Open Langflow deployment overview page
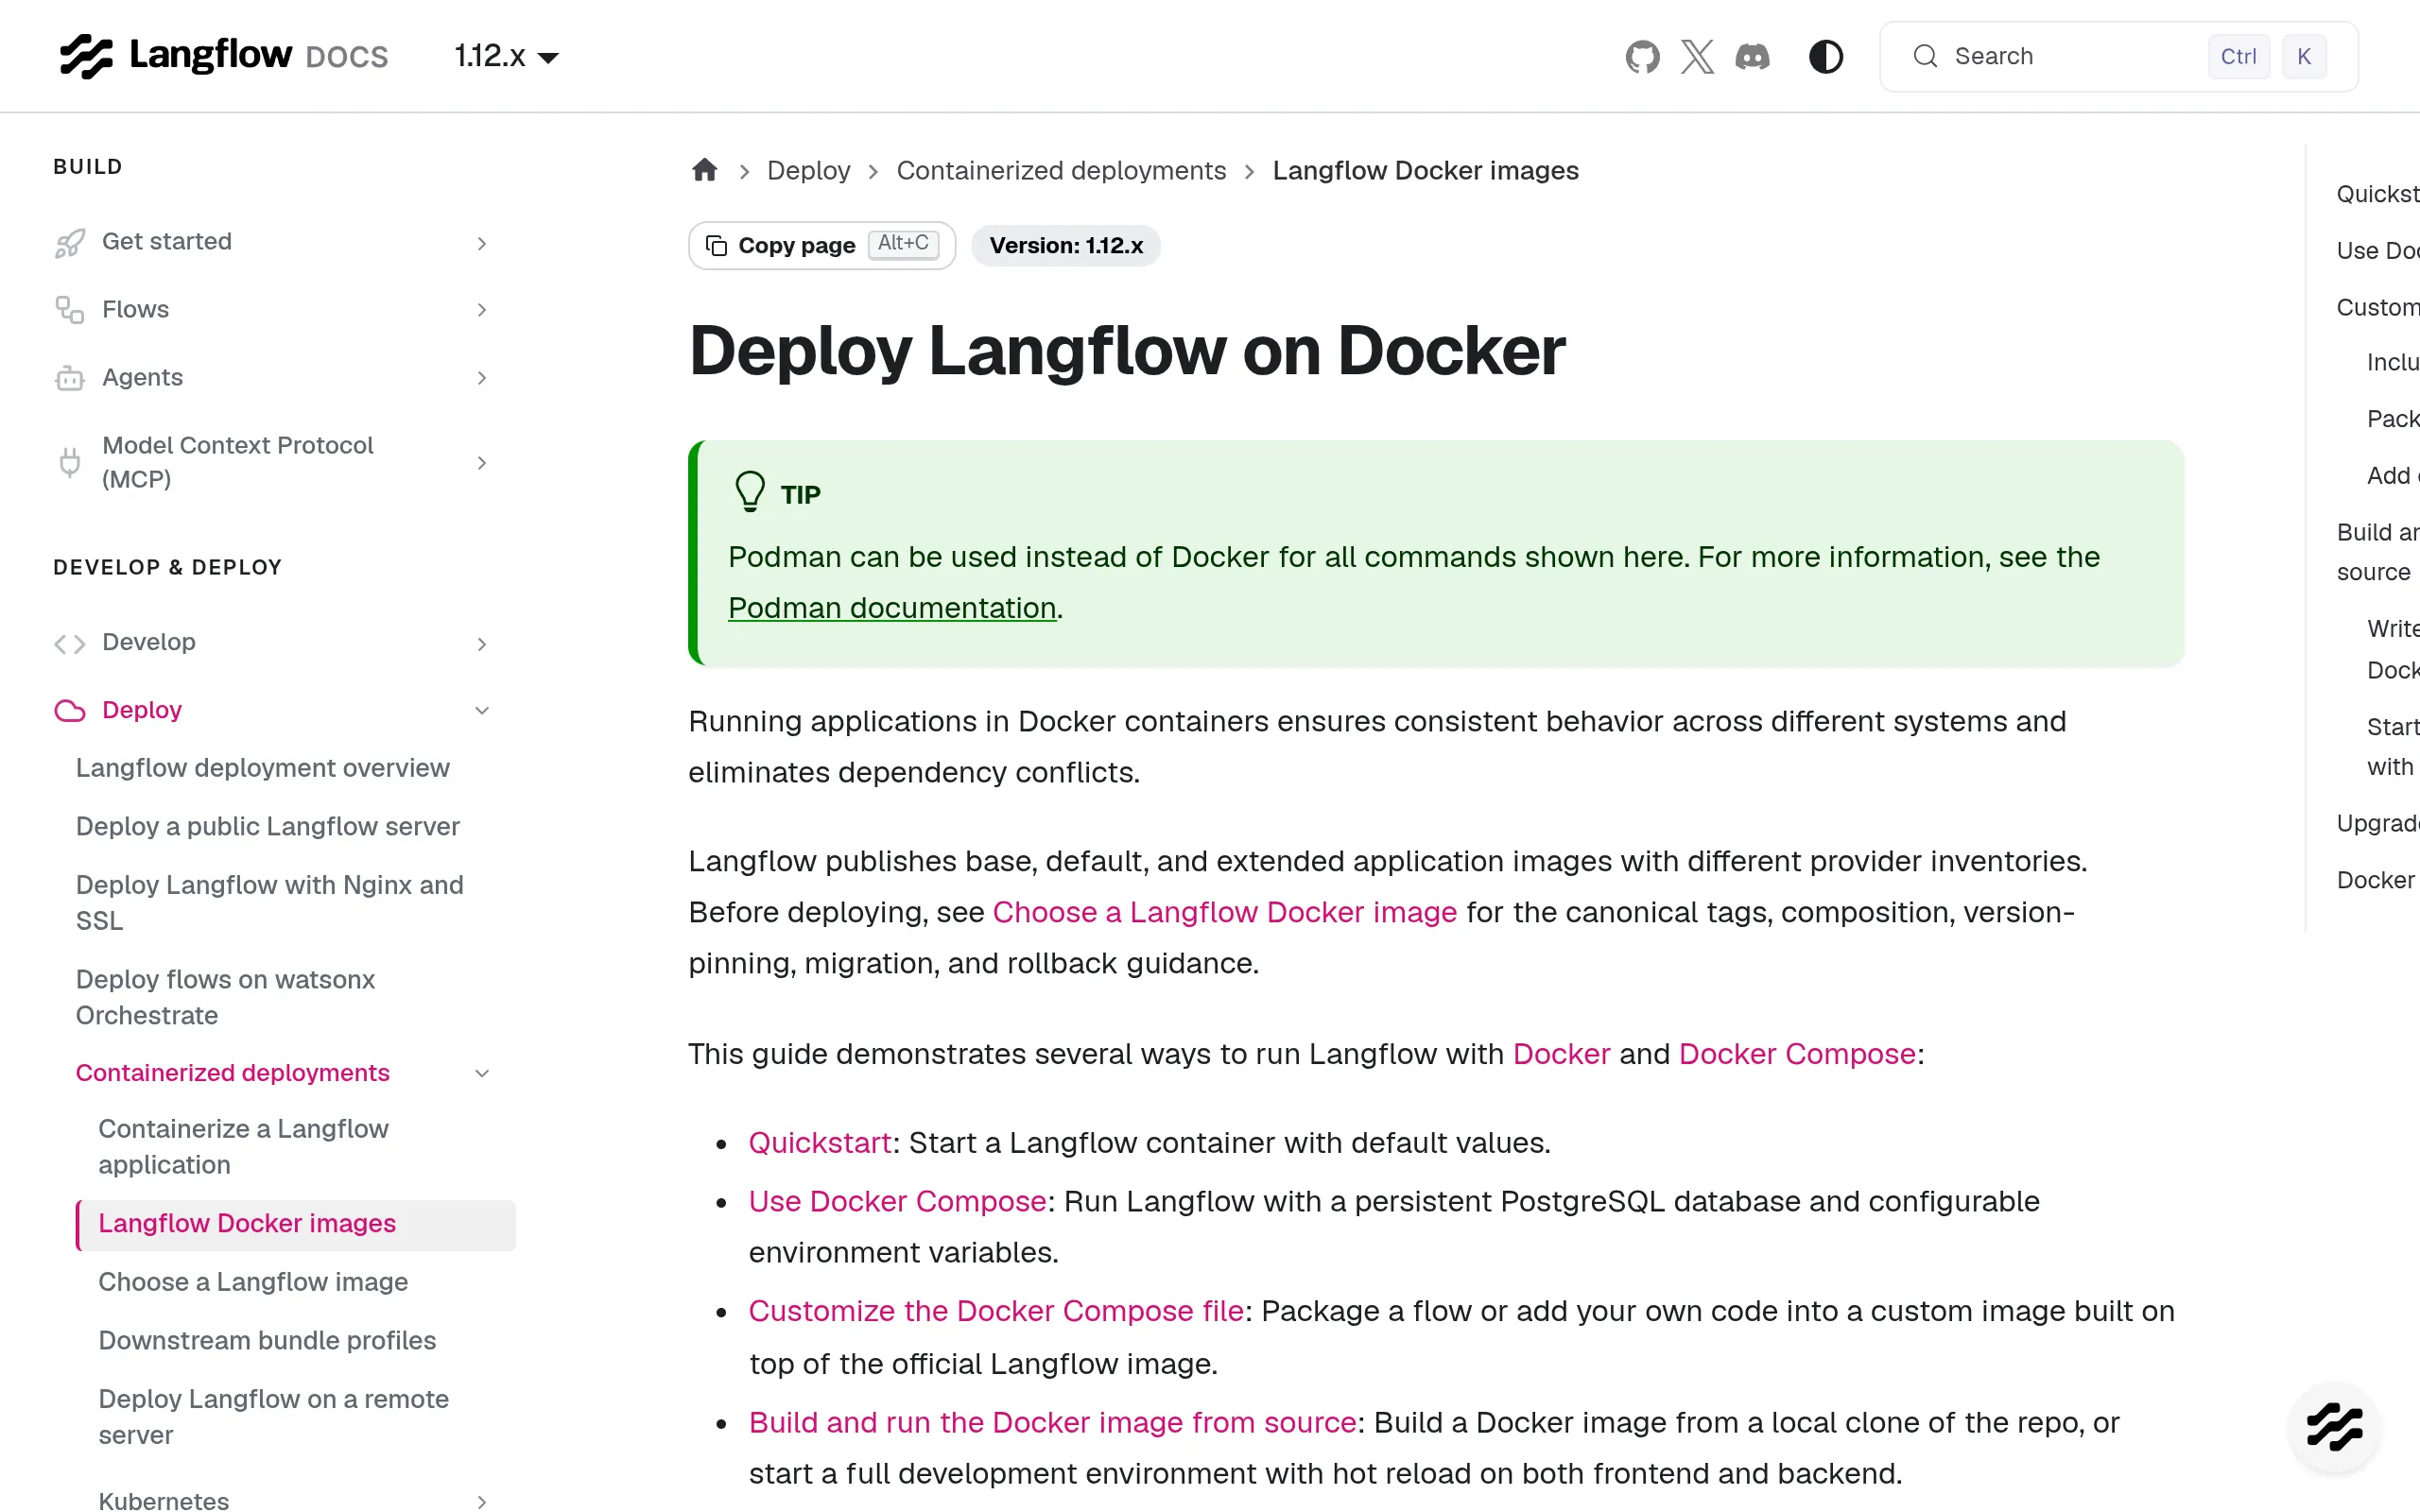The width and height of the screenshot is (2420, 1512). [x=263, y=768]
